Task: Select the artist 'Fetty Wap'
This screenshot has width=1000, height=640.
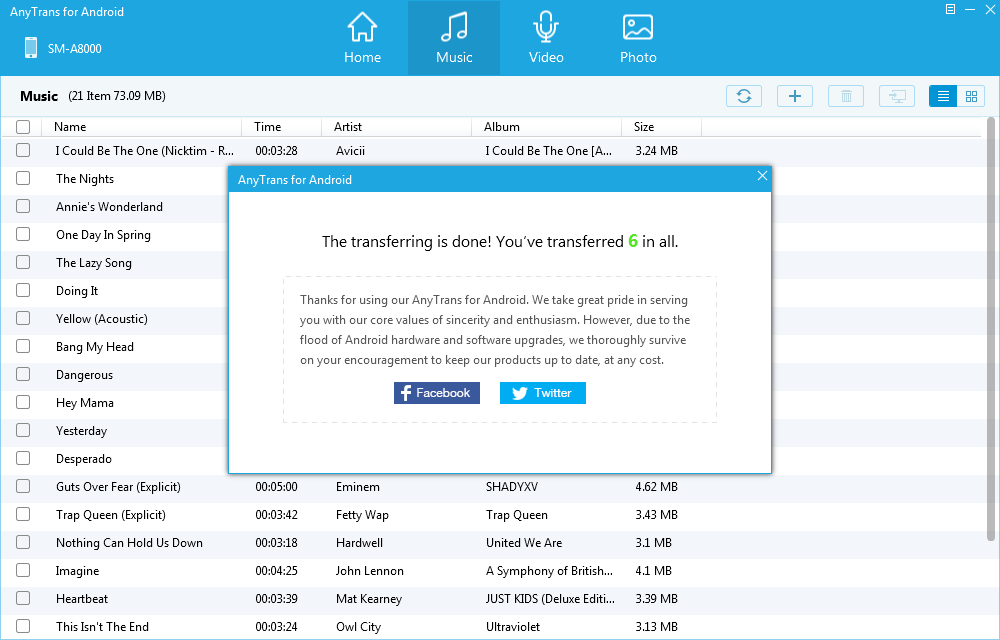Action: click(362, 515)
